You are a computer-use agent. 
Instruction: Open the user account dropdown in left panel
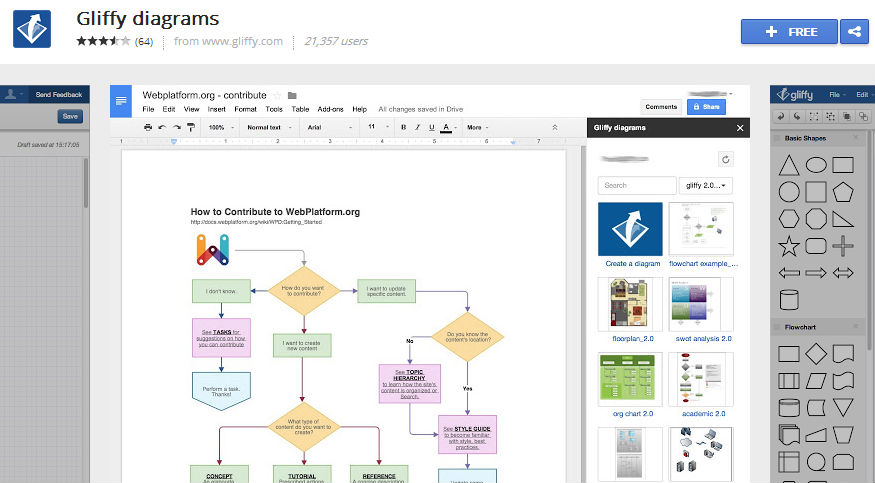tap(13, 95)
